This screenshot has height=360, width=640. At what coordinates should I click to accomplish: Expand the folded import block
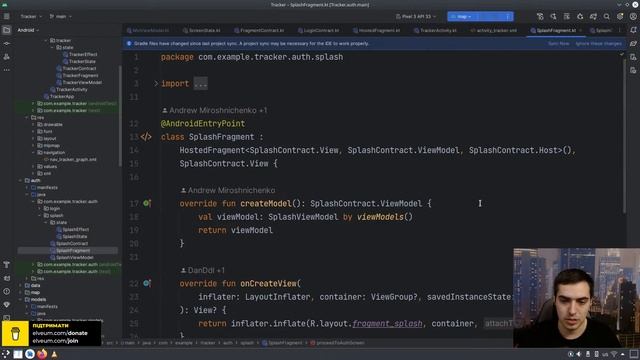coord(156,83)
